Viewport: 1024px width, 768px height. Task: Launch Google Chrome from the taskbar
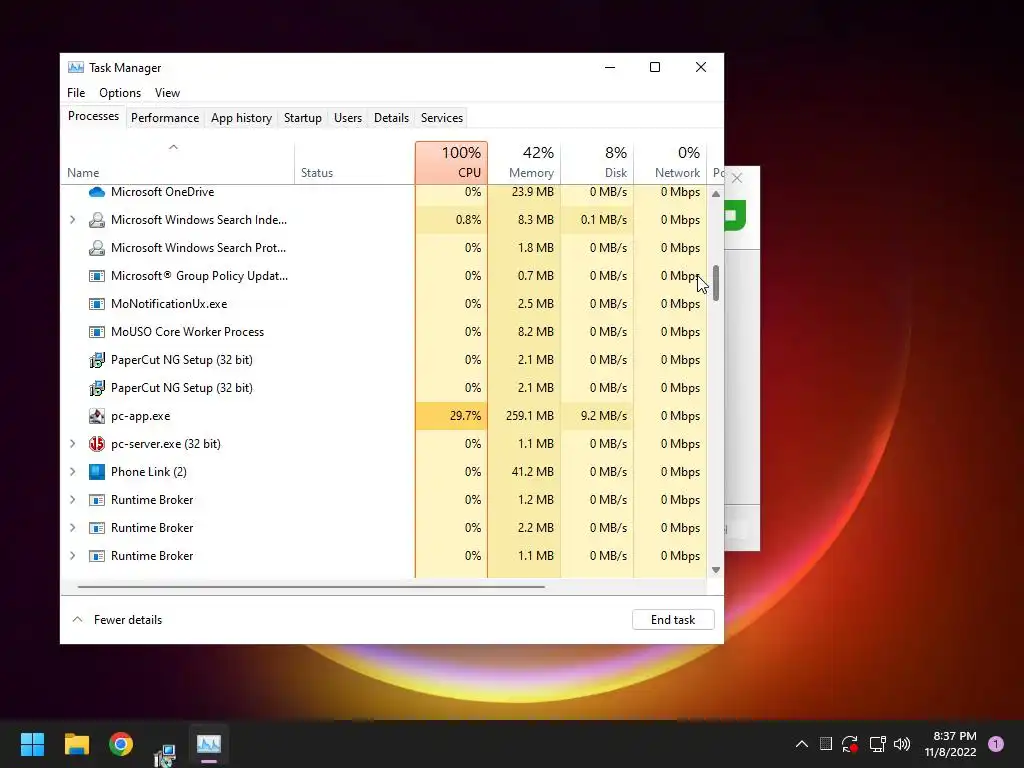(121, 744)
